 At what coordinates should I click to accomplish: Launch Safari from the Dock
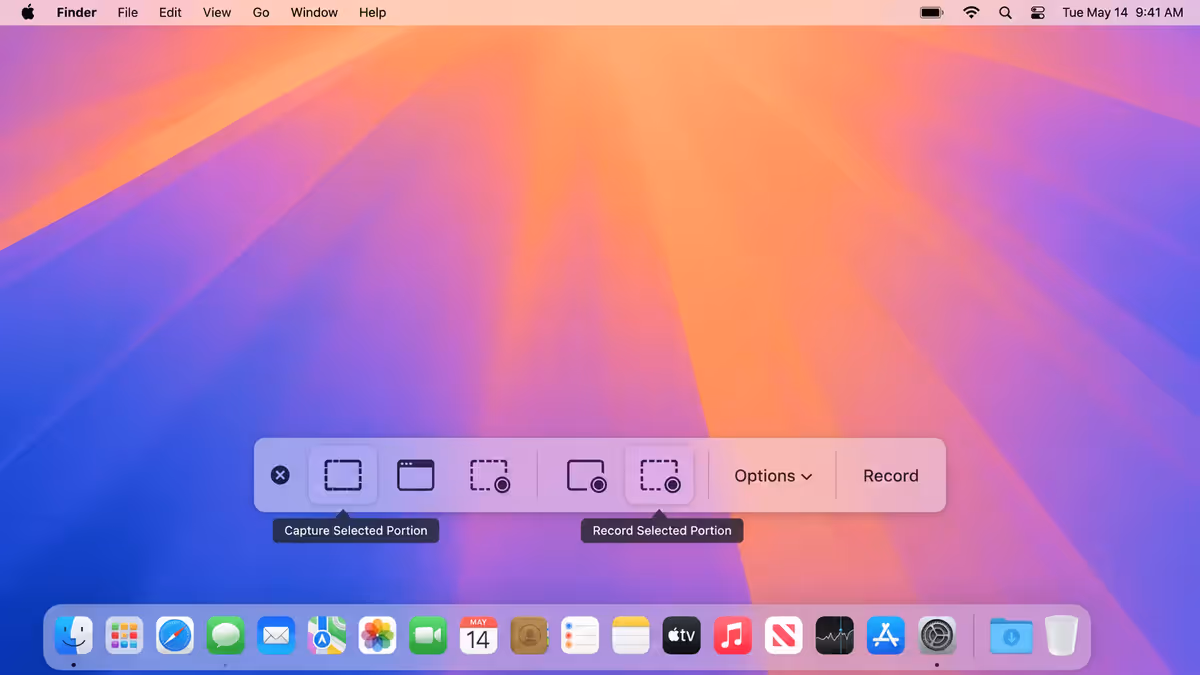click(x=175, y=635)
